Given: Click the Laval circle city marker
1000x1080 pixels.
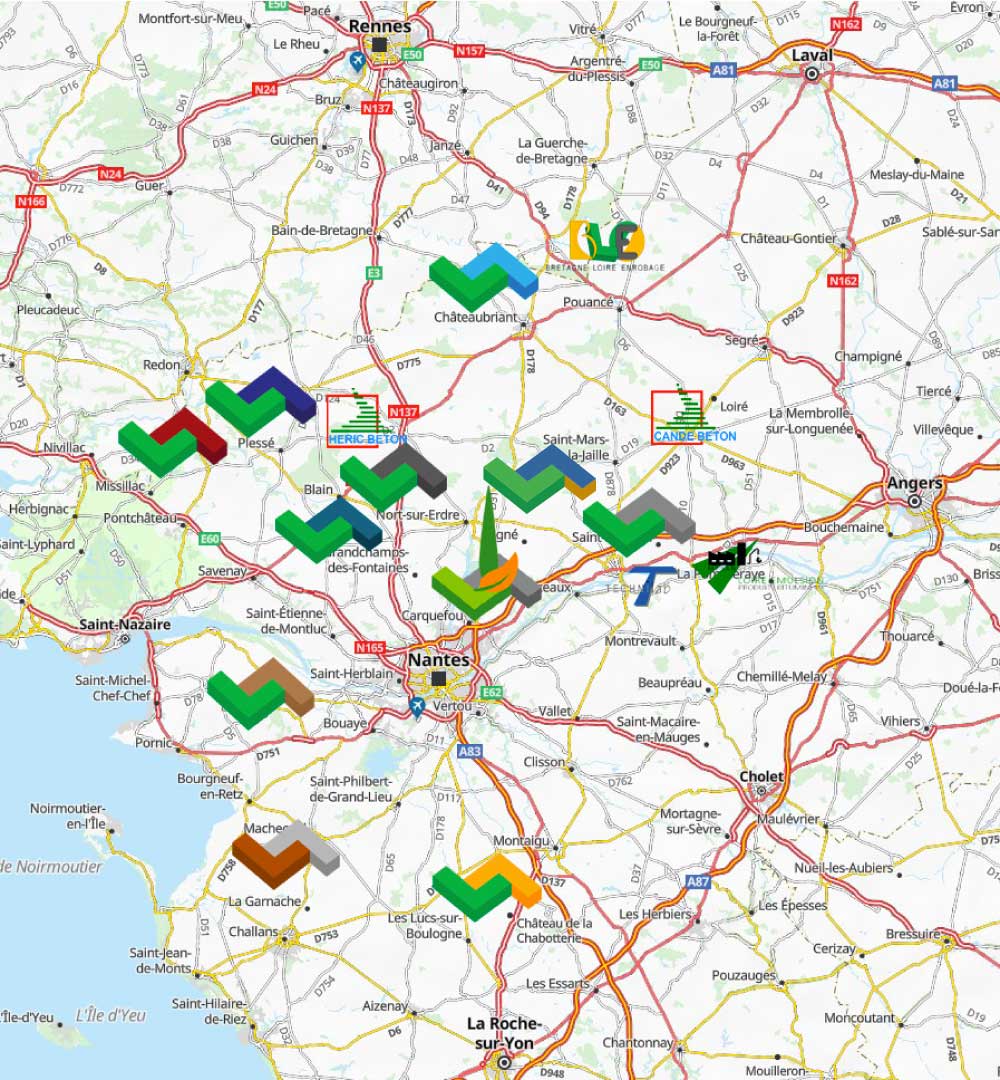Looking at the screenshot, I should [812, 74].
